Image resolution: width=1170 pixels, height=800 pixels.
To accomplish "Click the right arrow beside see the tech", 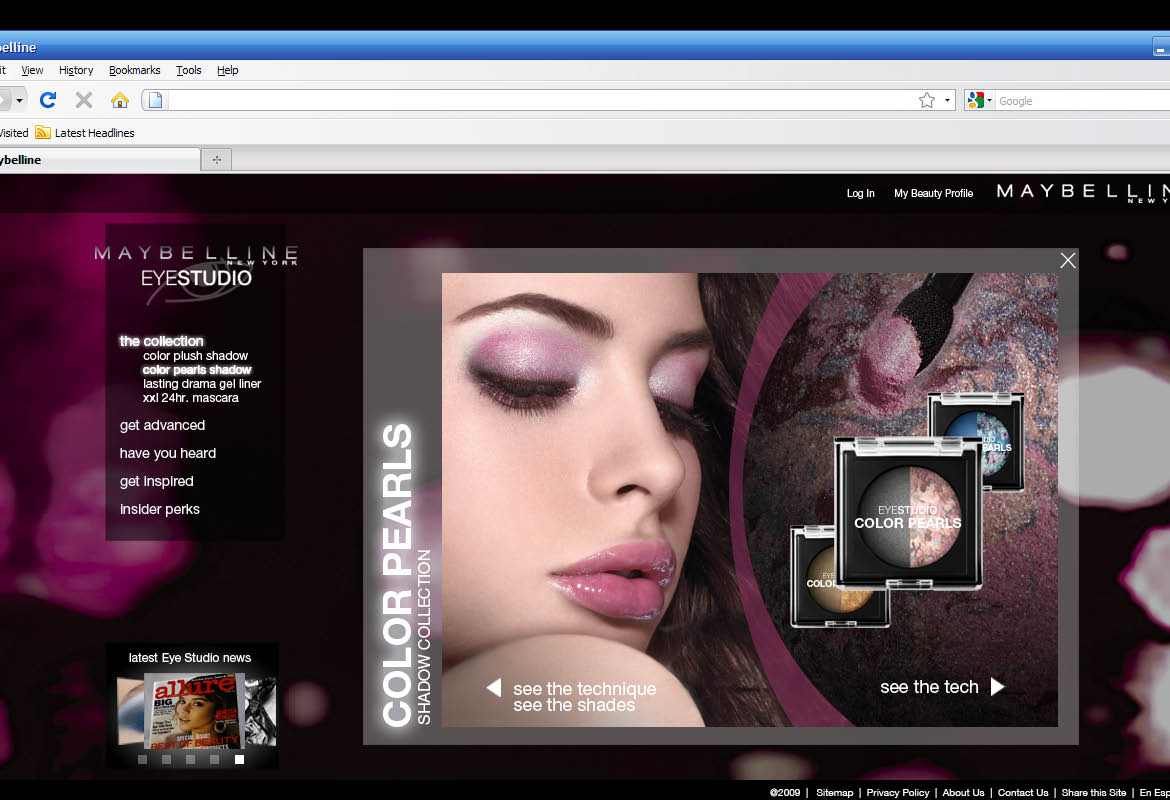I will click(x=997, y=686).
